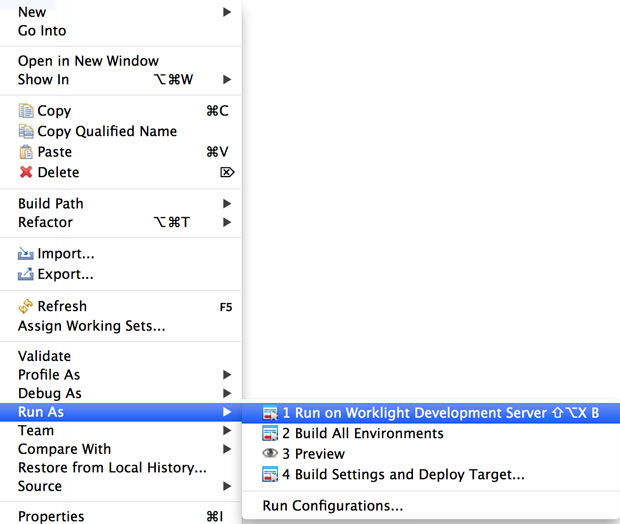Open Run Configurations...

tap(431, 506)
